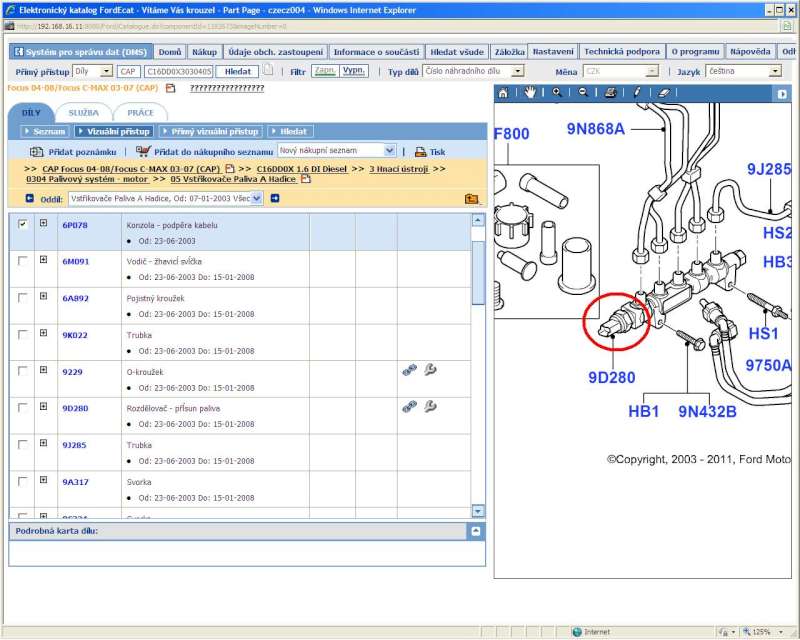Click the parts list scrollbar down arrow
Image resolution: width=800 pixels, height=640 pixels.
coord(477,511)
